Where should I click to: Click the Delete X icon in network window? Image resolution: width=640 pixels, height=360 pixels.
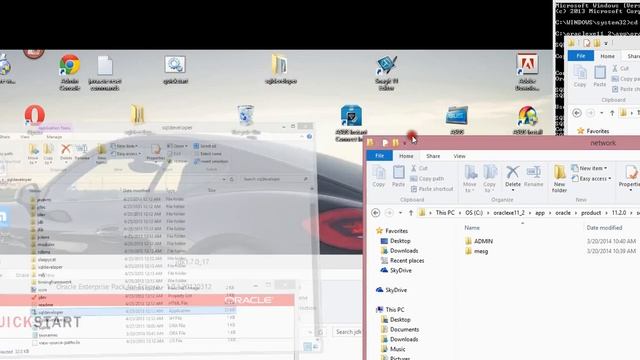coord(512,172)
